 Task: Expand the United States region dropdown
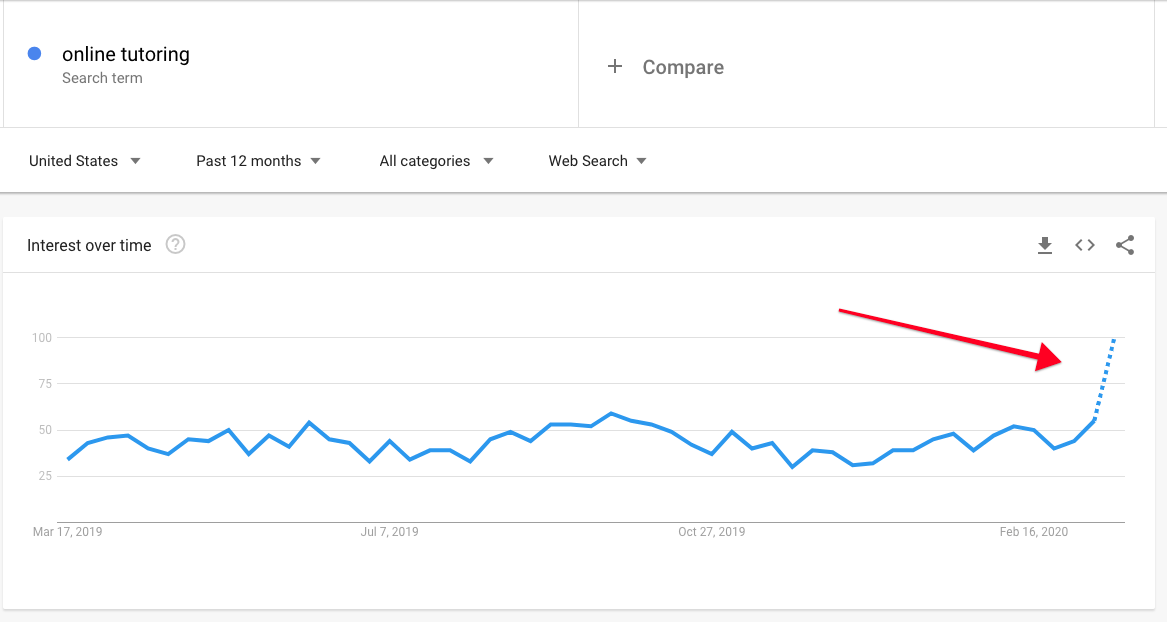84,161
